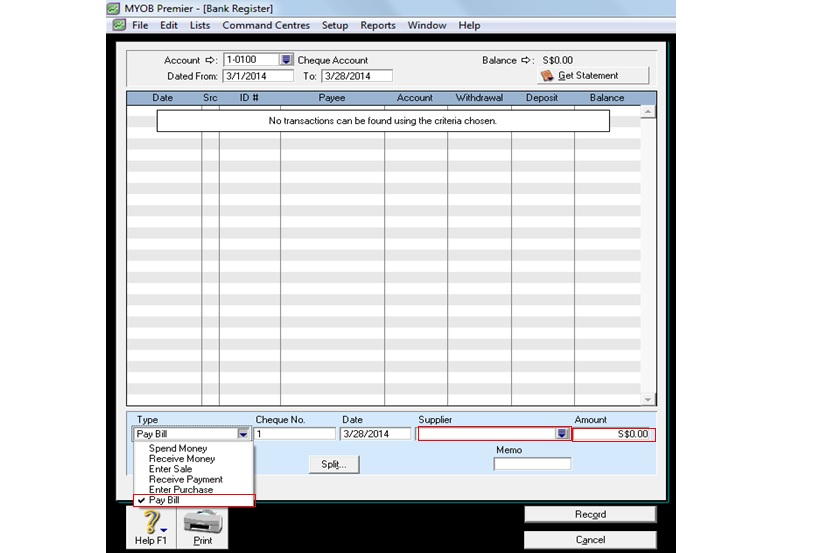Open the Lists menu
This screenshot has width=819, height=553.
tap(200, 25)
